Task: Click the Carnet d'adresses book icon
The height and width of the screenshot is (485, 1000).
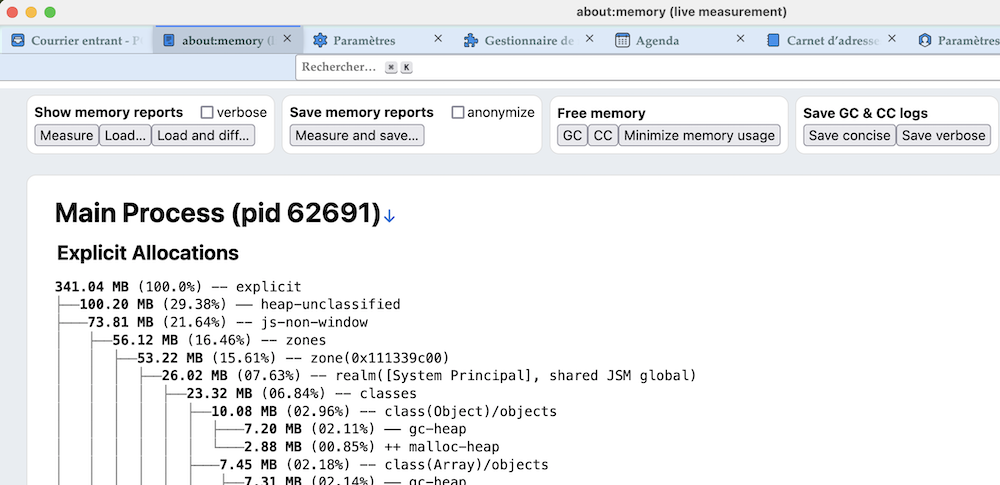Action: pyautogui.click(x=773, y=41)
